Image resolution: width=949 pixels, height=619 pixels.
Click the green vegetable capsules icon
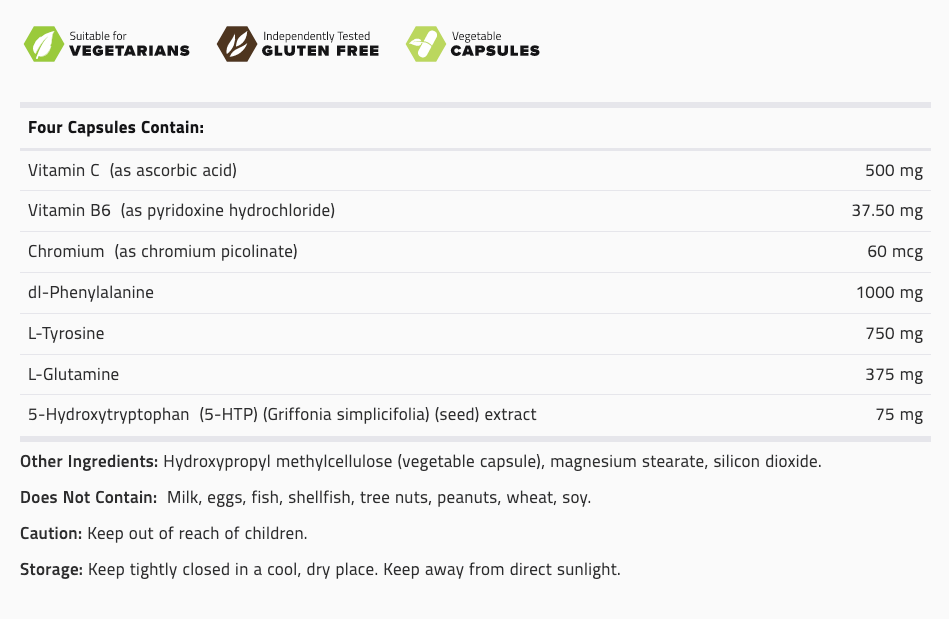[x=425, y=44]
